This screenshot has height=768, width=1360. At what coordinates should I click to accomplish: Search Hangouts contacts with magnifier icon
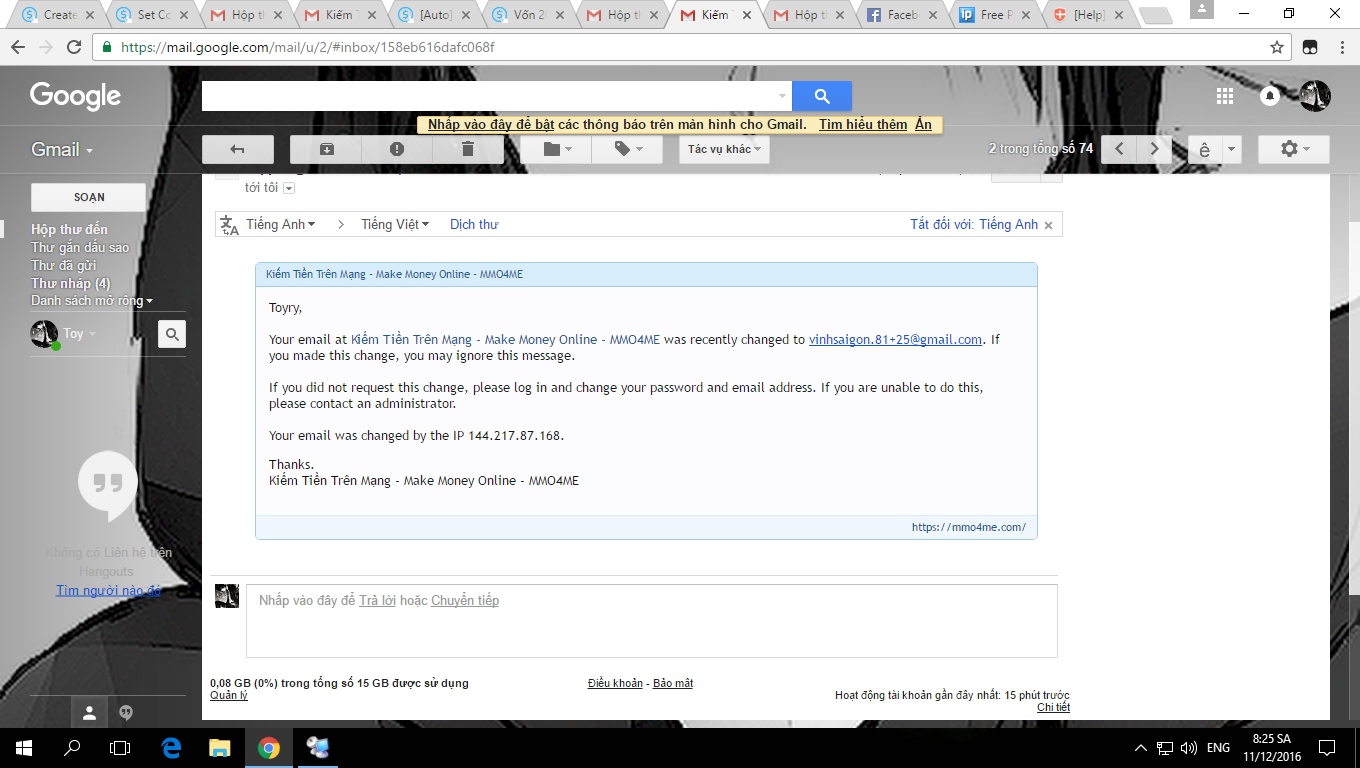click(x=172, y=334)
